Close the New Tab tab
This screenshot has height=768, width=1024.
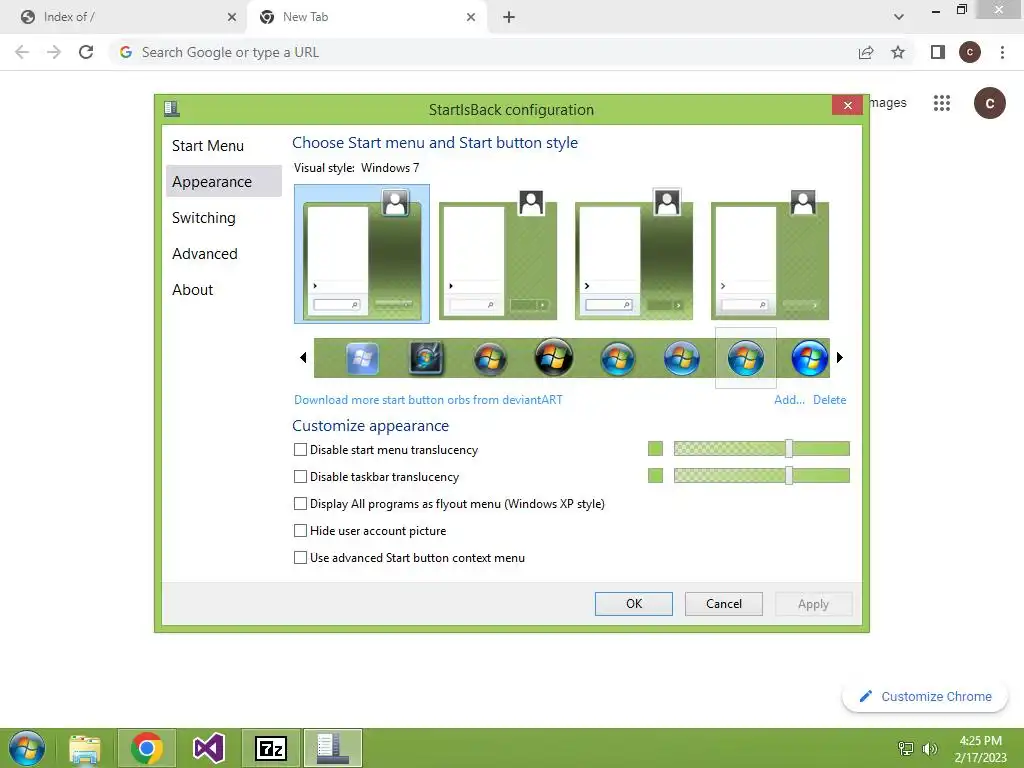pyautogui.click(x=471, y=17)
